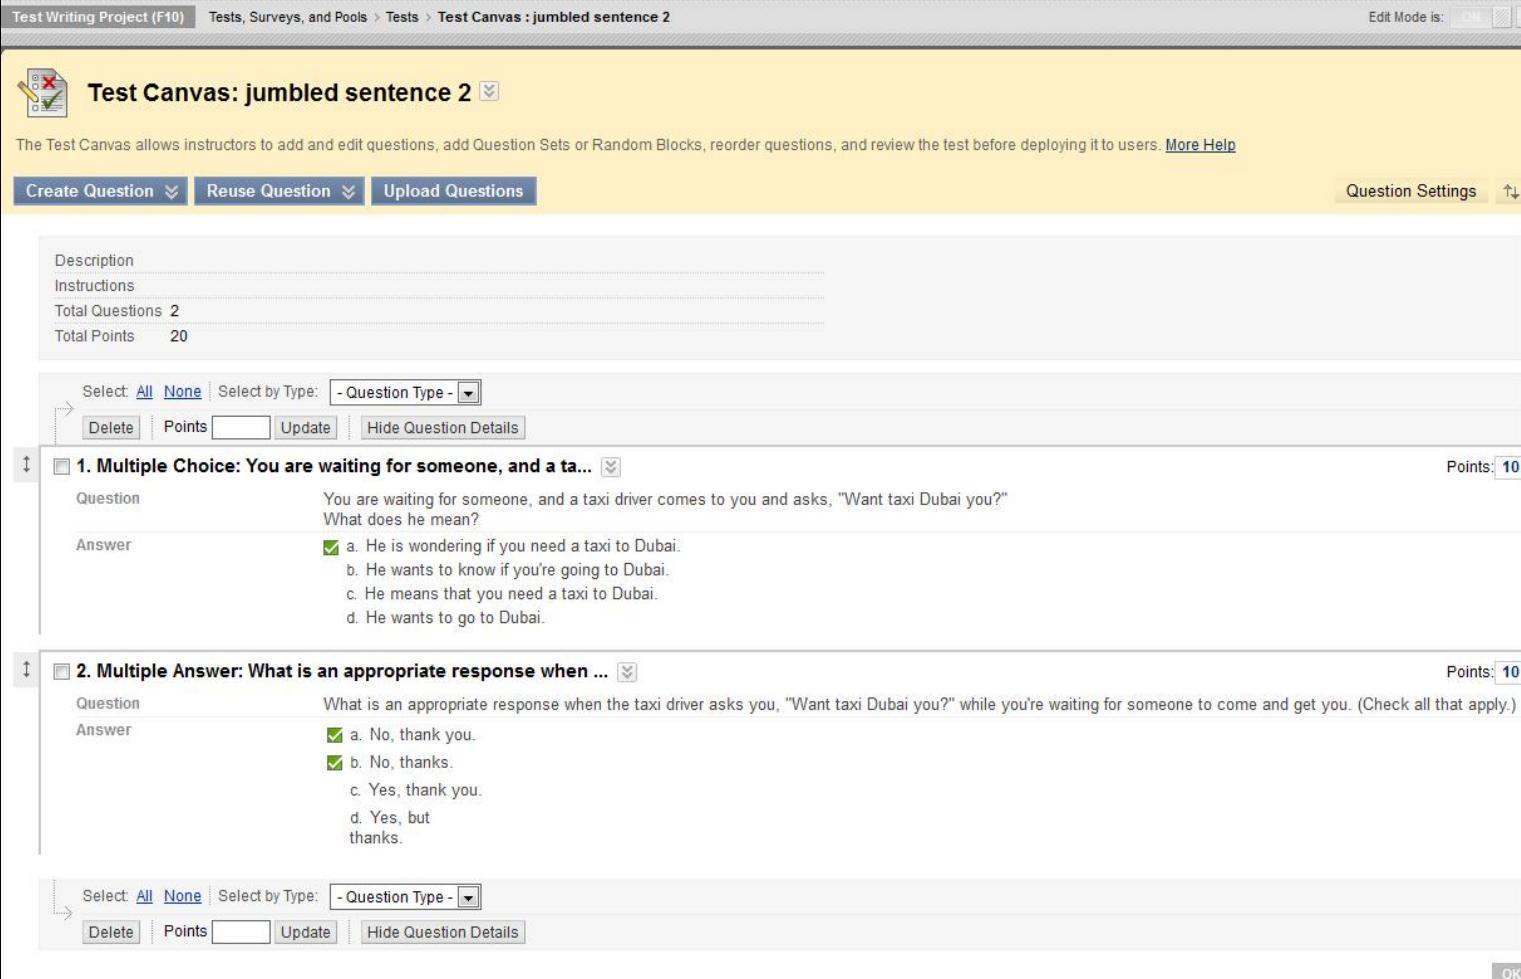
Task: Click Upload Questions button
Action: coord(453,191)
